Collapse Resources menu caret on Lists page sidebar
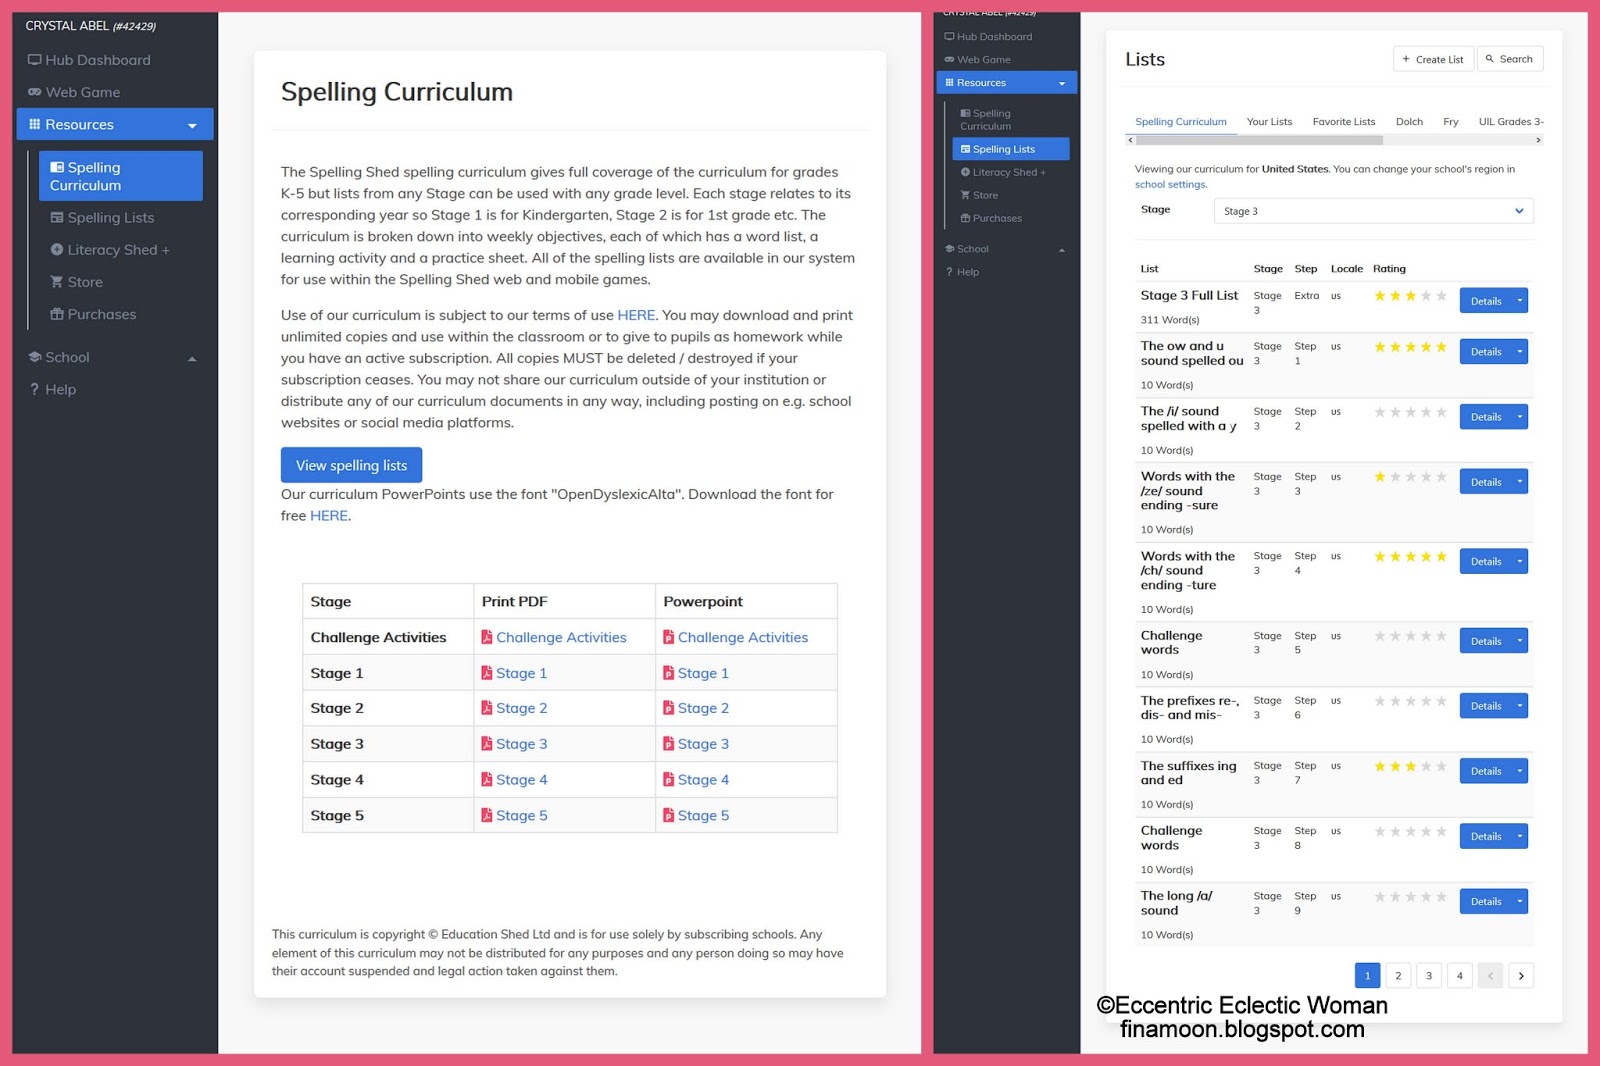Image resolution: width=1600 pixels, height=1066 pixels. (1062, 83)
